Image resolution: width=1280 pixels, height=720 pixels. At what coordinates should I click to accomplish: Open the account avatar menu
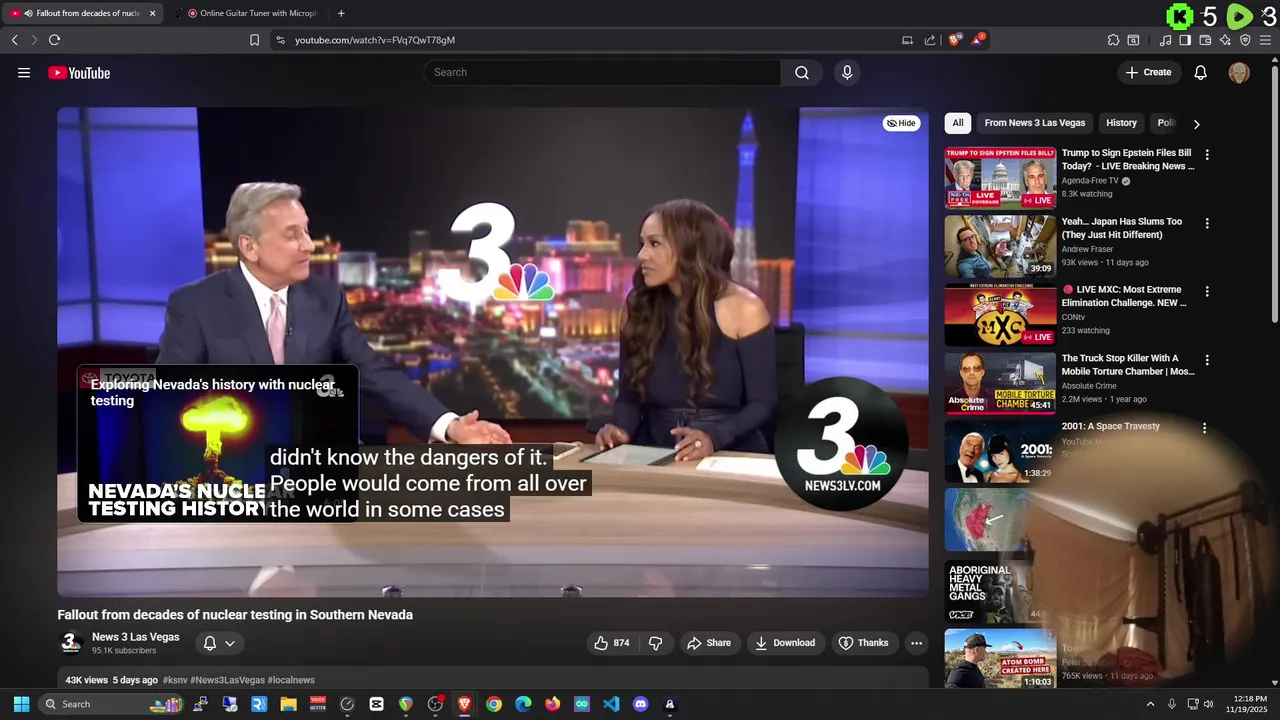[x=1239, y=72]
